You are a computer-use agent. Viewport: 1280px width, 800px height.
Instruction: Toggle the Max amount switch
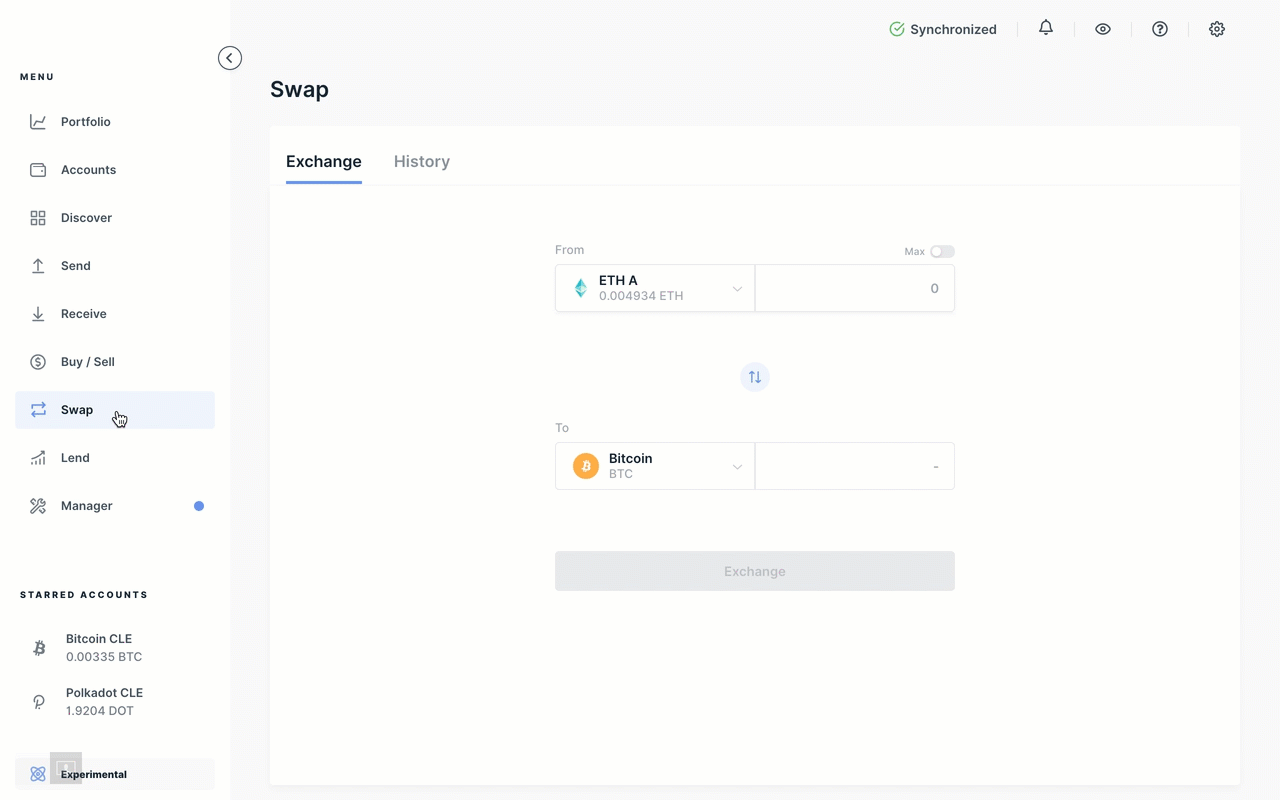942,251
